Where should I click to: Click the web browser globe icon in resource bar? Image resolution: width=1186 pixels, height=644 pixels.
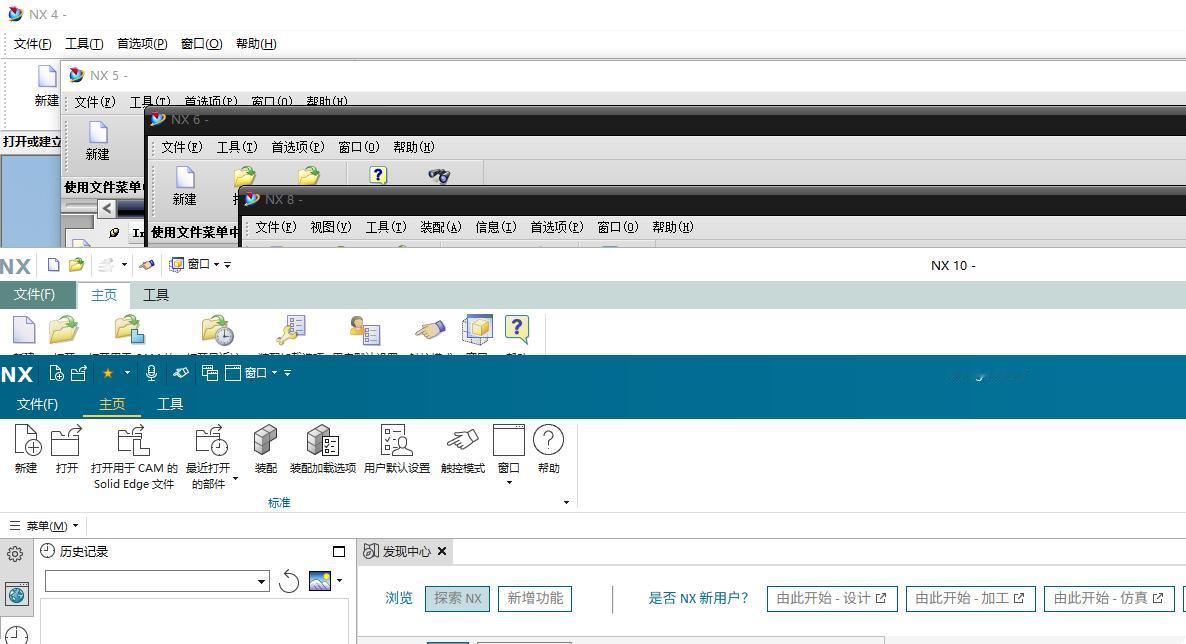17,594
